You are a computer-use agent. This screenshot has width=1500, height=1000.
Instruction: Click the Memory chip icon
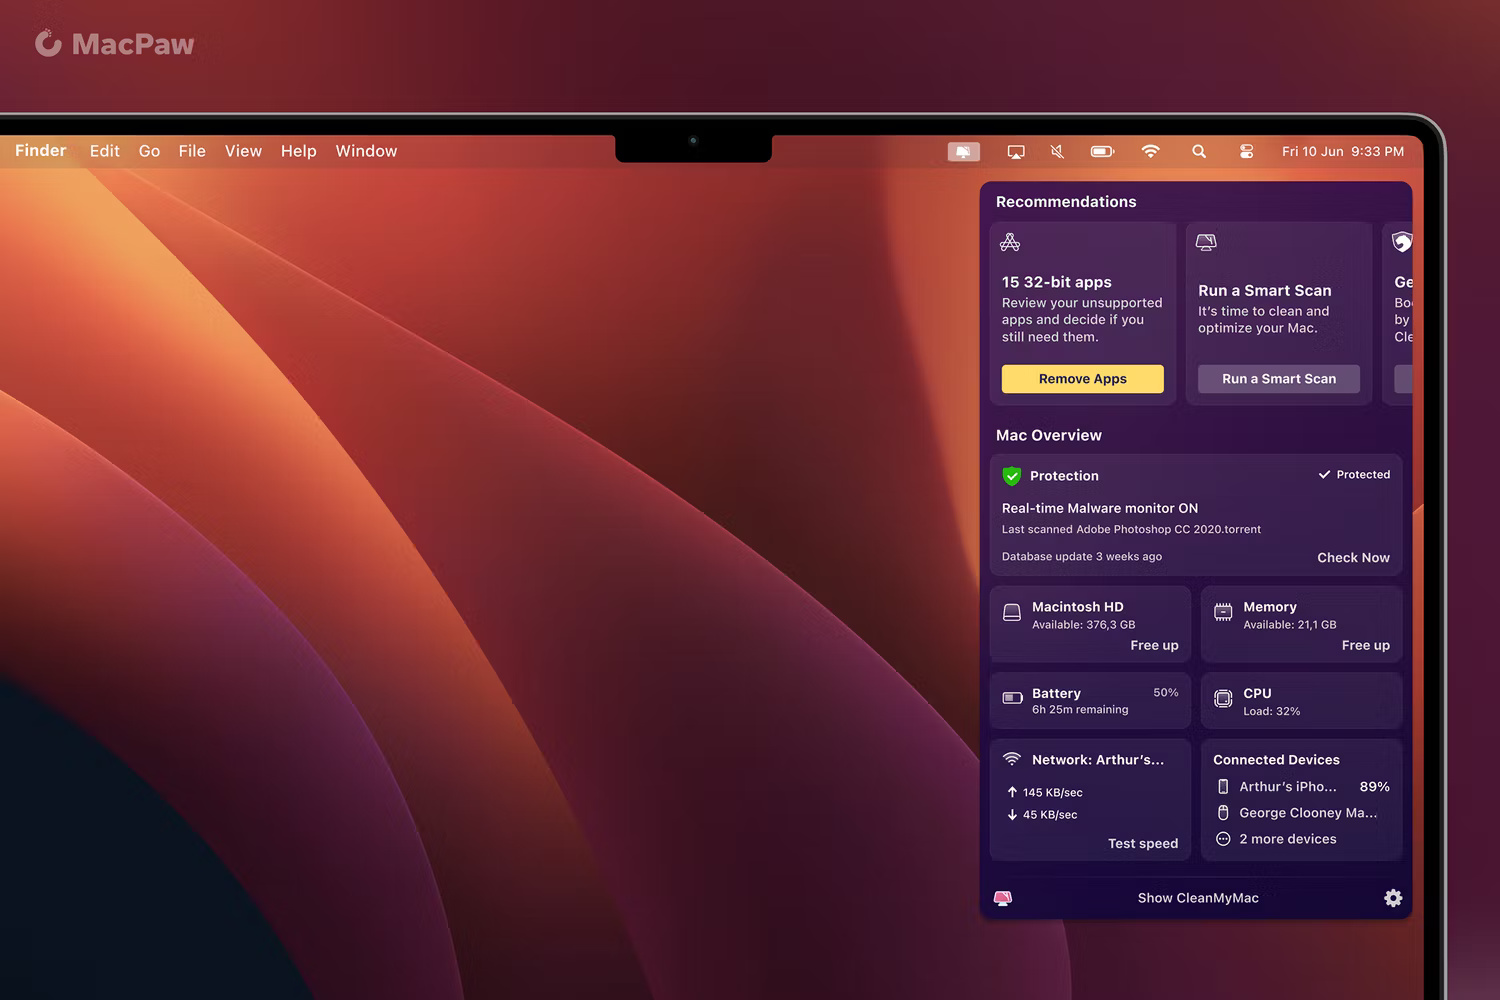1222,609
